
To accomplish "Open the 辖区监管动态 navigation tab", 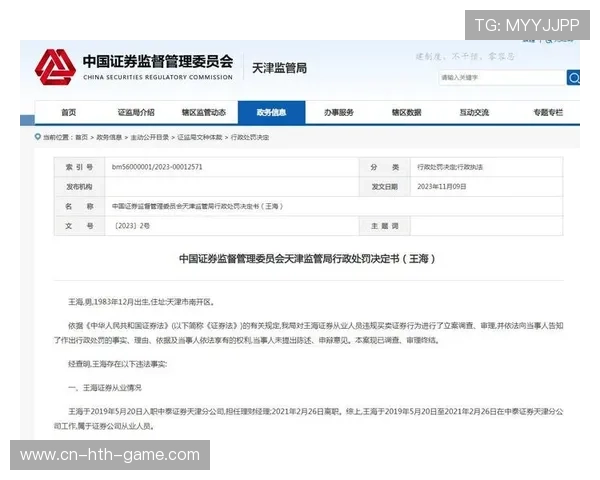I will click(x=204, y=113).
